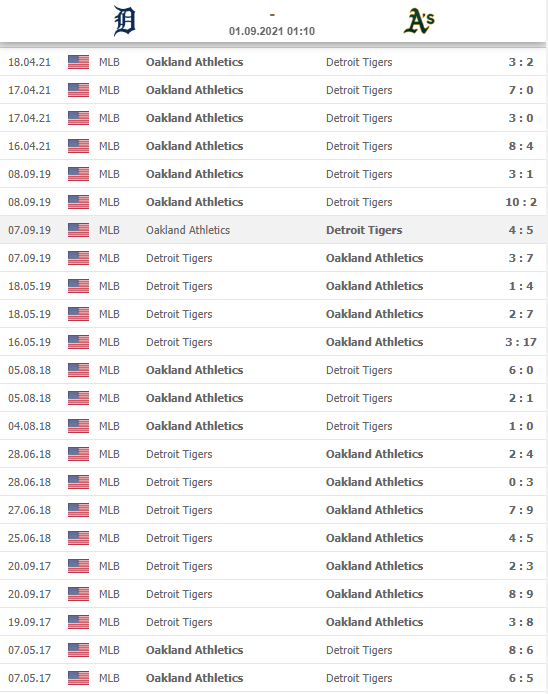Click the match date 01.09.2021 01:10 header
The width and height of the screenshot is (548, 694).
coord(272,31)
